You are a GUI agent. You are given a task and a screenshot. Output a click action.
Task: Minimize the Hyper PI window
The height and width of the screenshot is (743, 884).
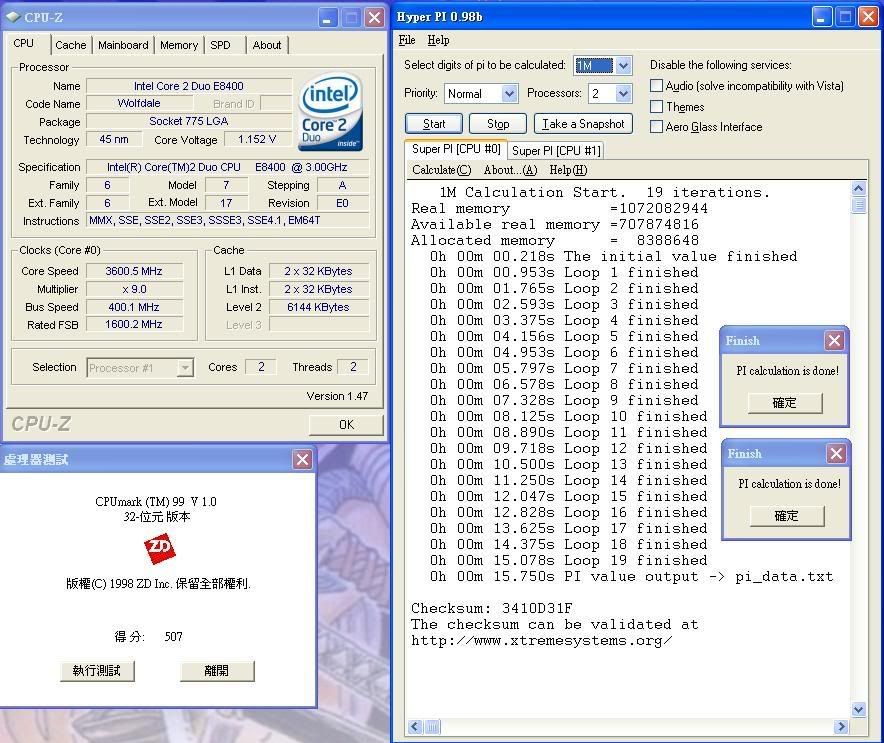(821, 17)
